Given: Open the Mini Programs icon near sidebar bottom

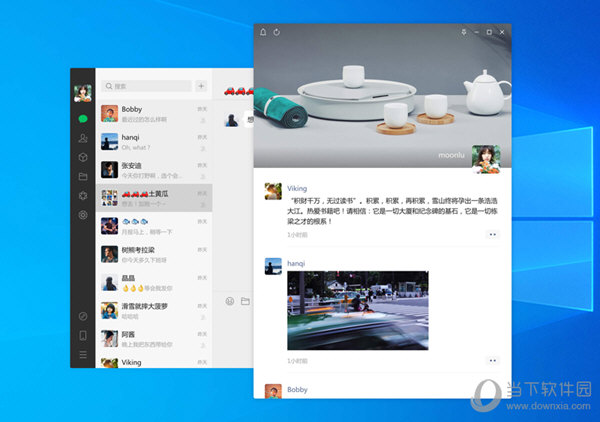Looking at the screenshot, I should click(82, 316).
